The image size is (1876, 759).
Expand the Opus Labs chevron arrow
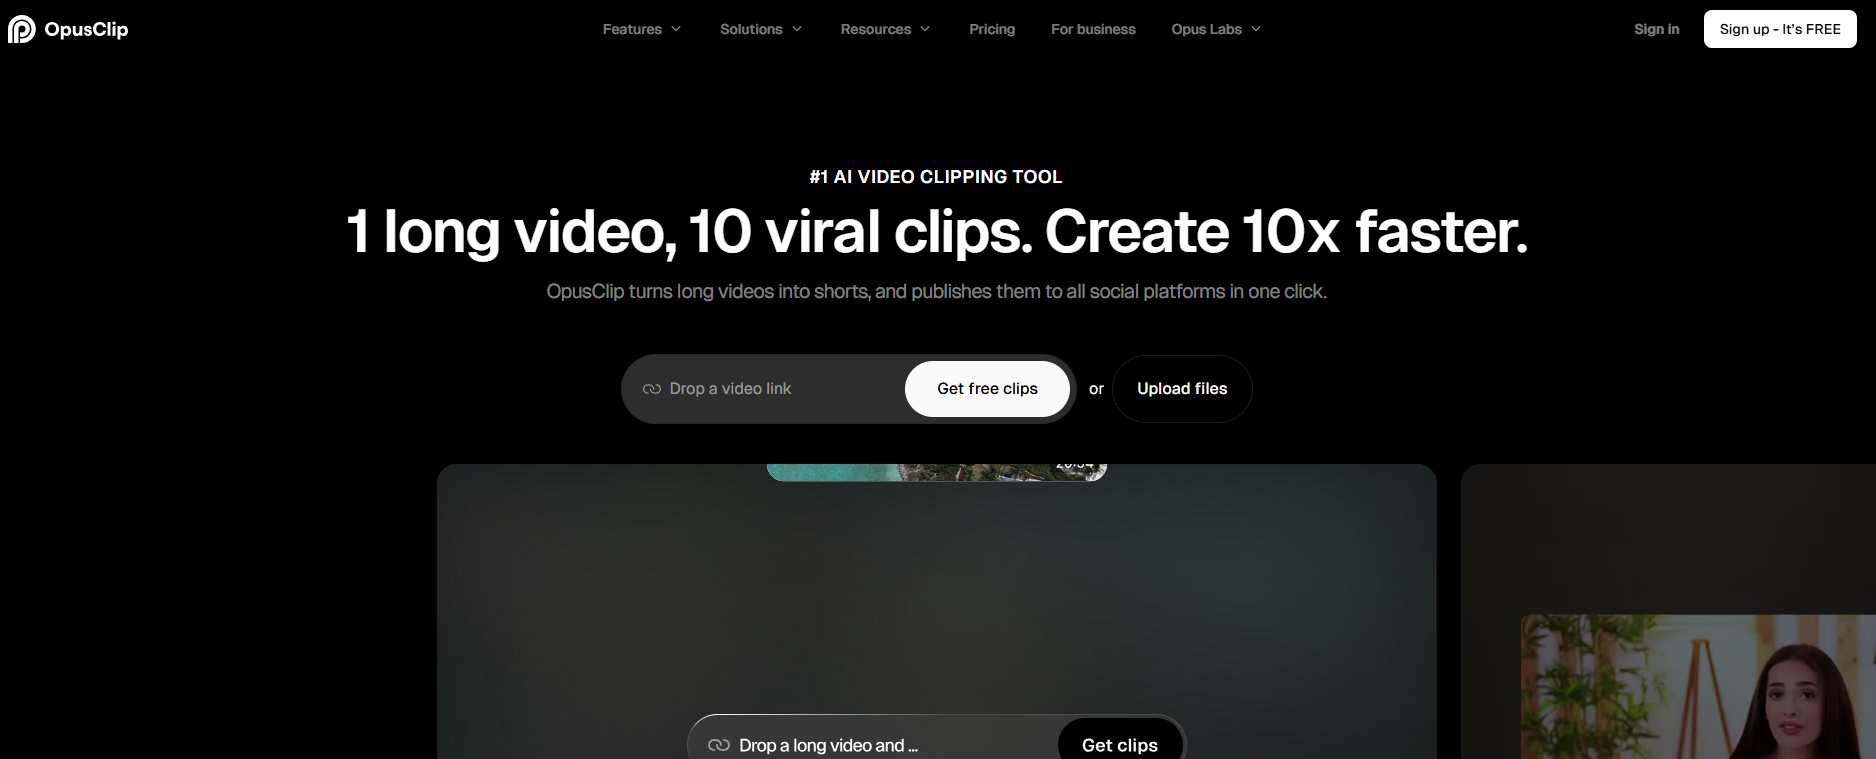click(x=1256, y=29)
